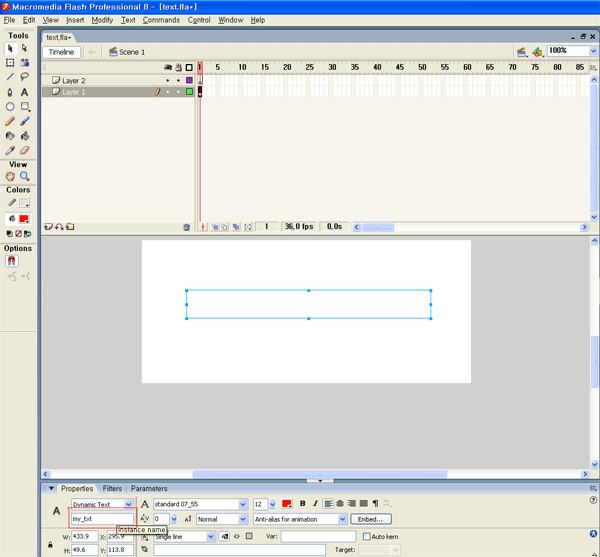Open the font size slider dropdown
The image size is (600, 557).
[272, 505]
